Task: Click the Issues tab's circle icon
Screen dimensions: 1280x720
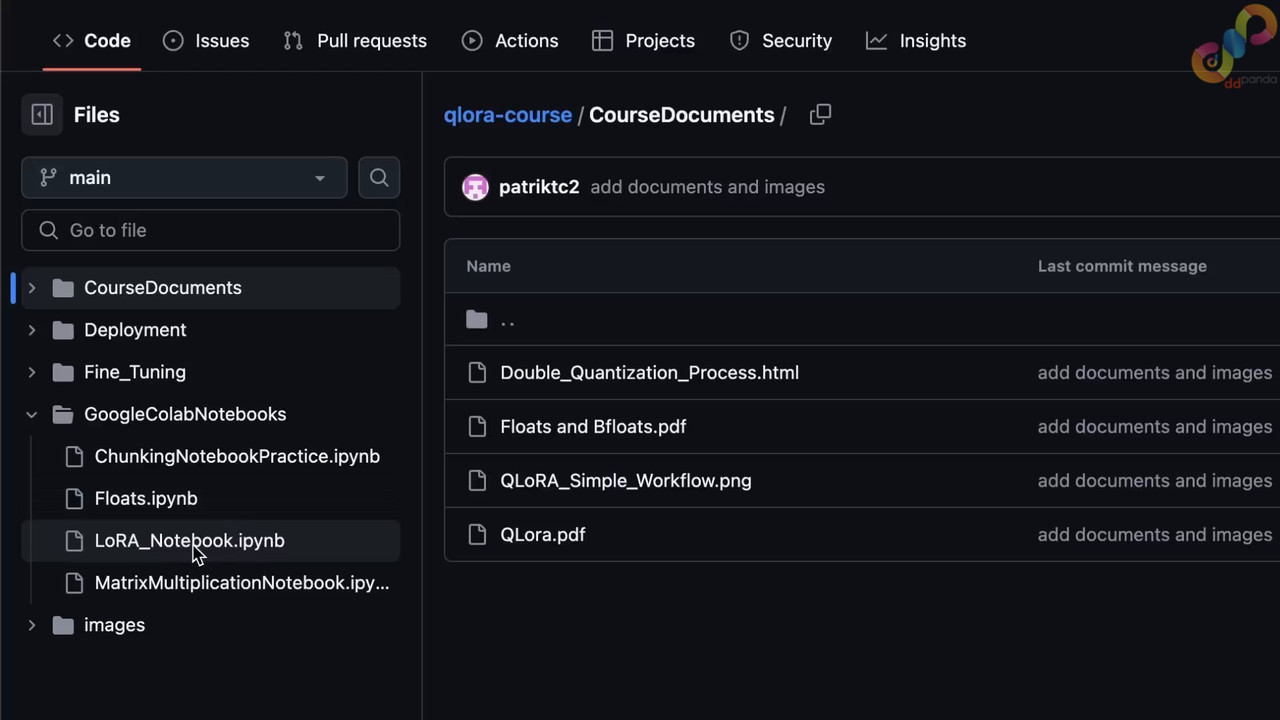Action: click(173, 41)
